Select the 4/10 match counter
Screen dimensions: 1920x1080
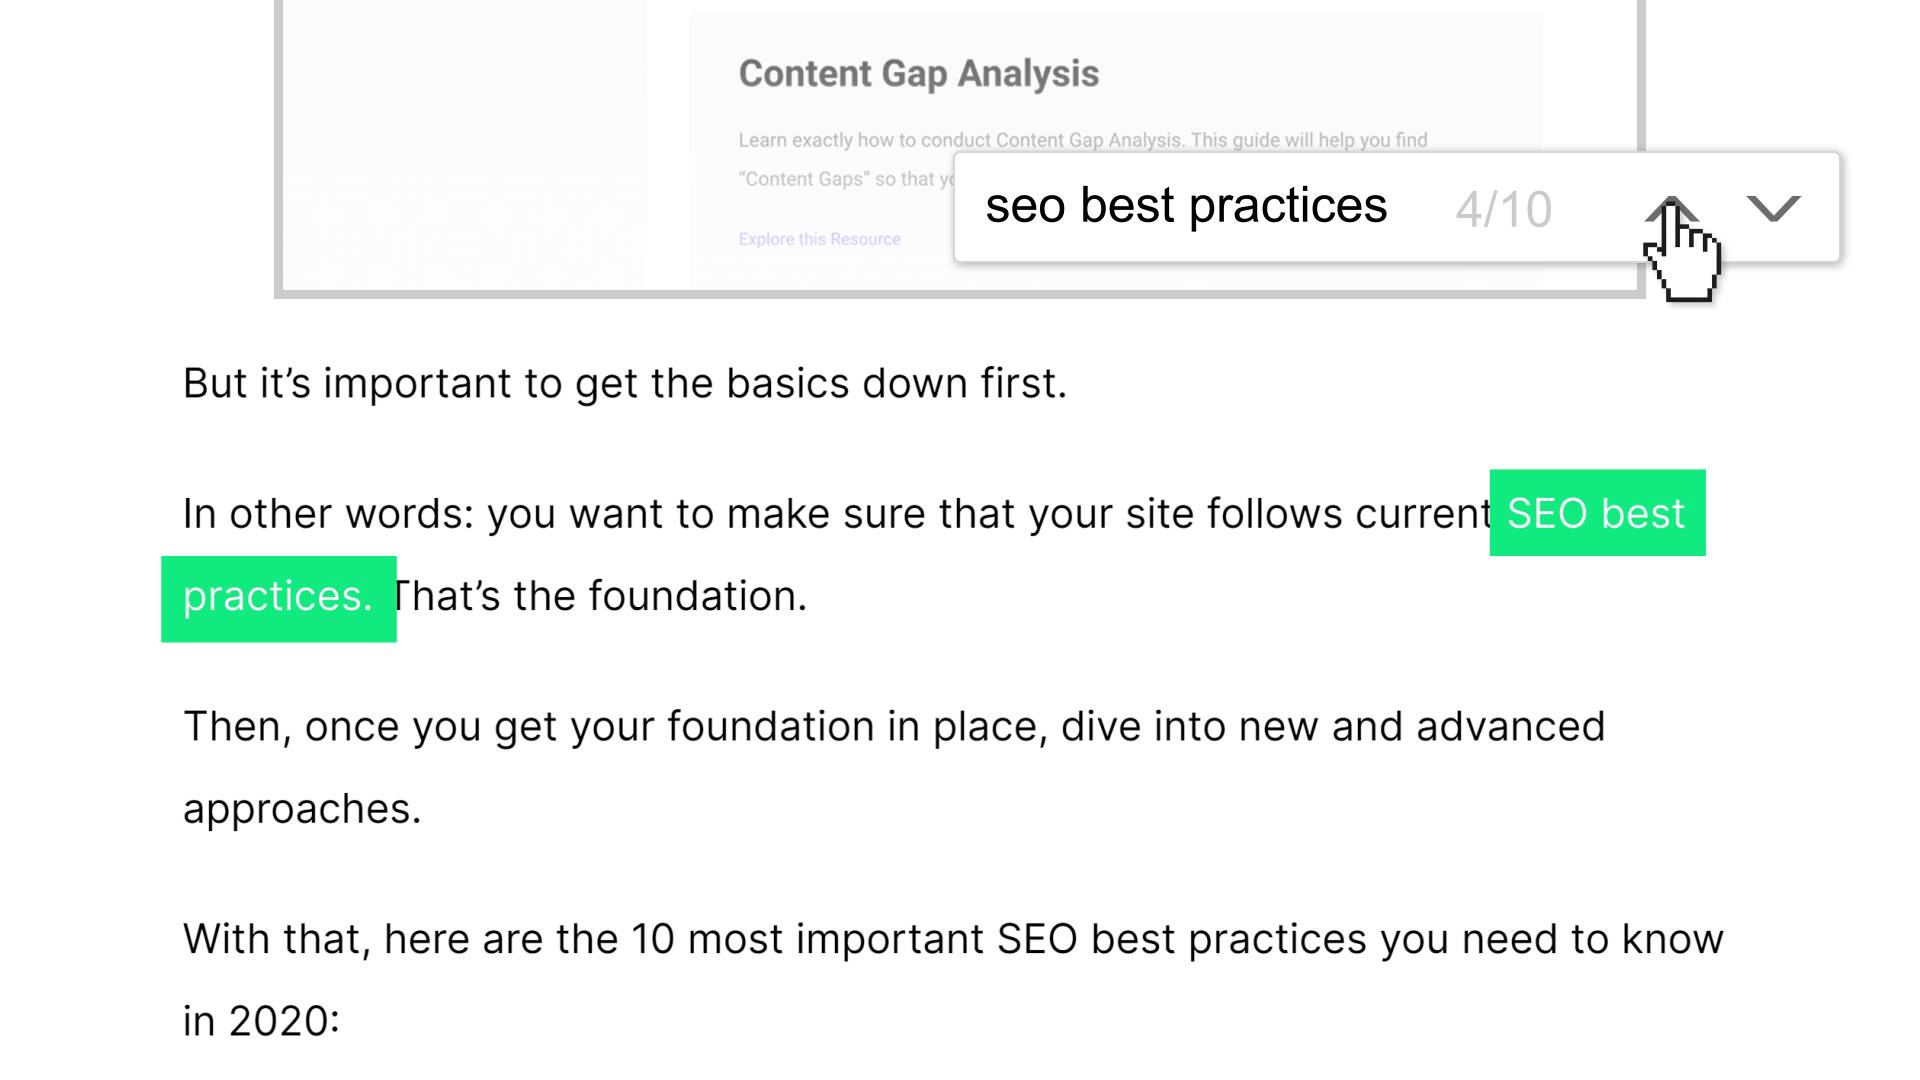(x=1503, y=209)
